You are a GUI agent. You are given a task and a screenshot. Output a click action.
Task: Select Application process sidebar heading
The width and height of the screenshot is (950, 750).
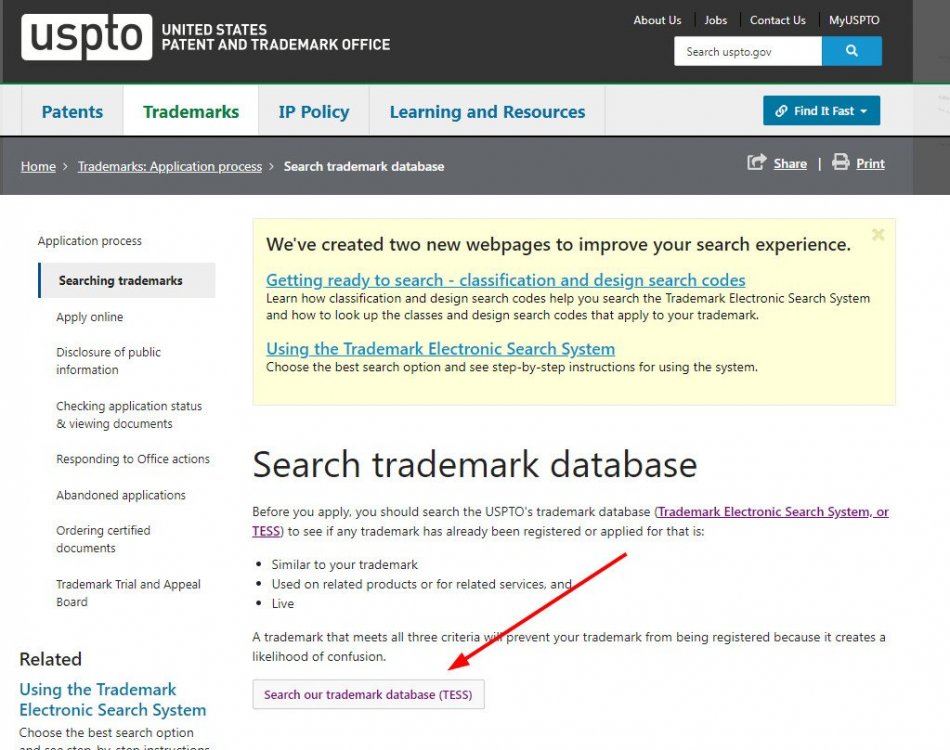pyautogui.click(x=90, y=241)
